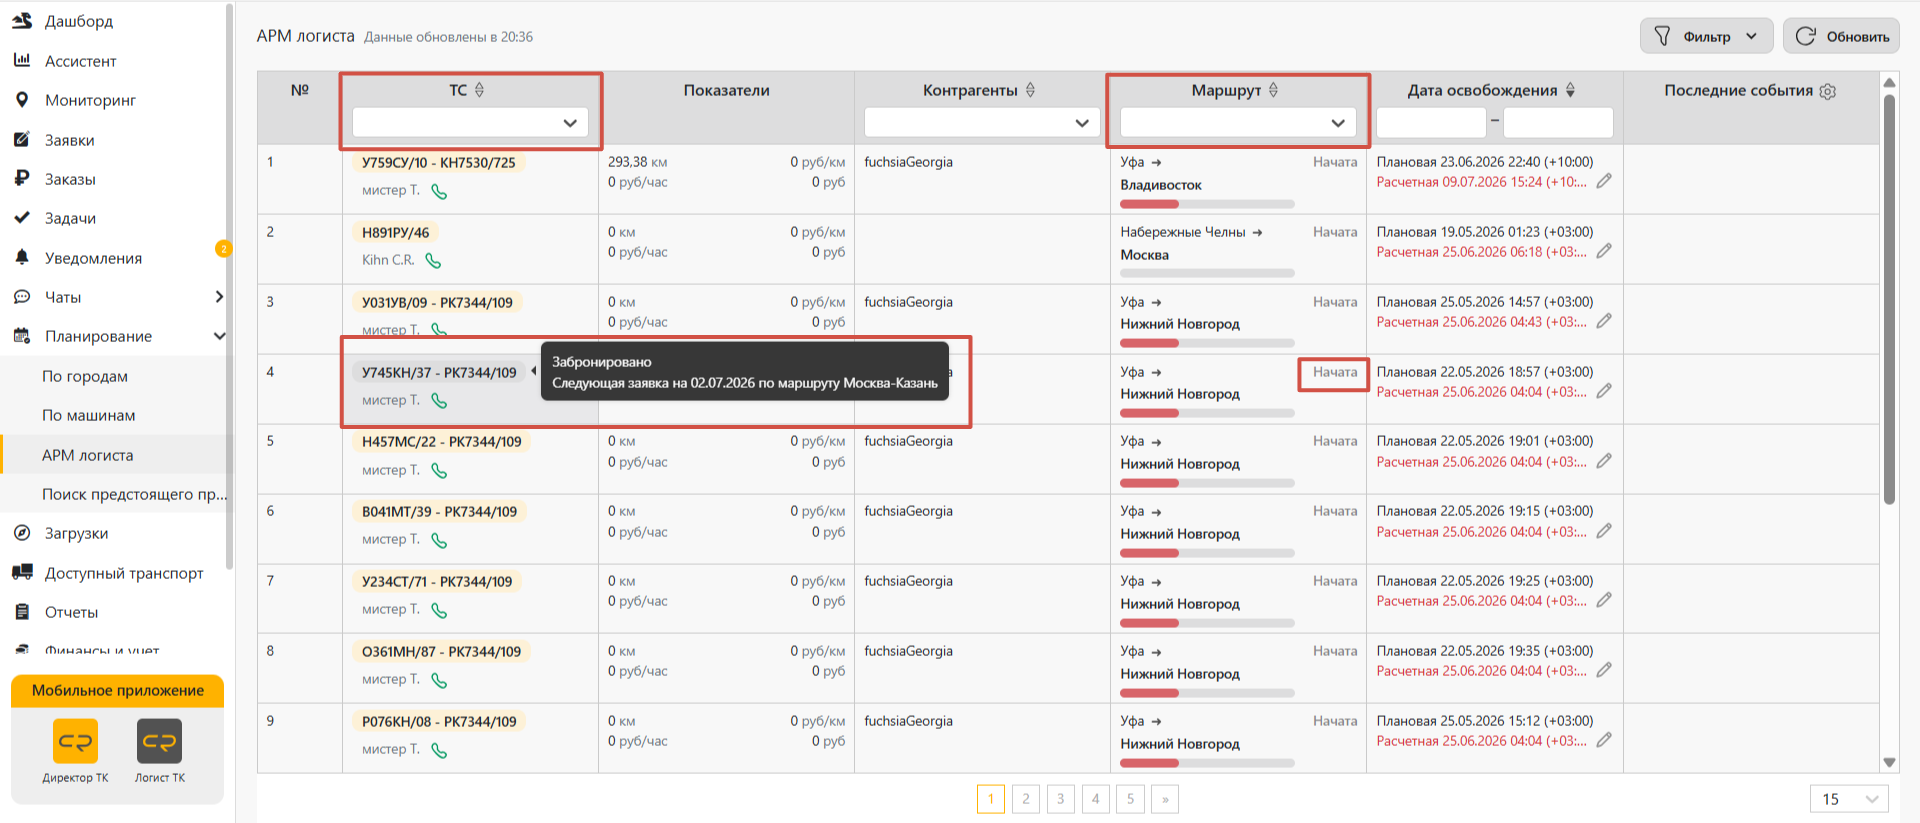Click Мобильное приложение banner
Screen dimensions: 1920x823
click(118, 690)
